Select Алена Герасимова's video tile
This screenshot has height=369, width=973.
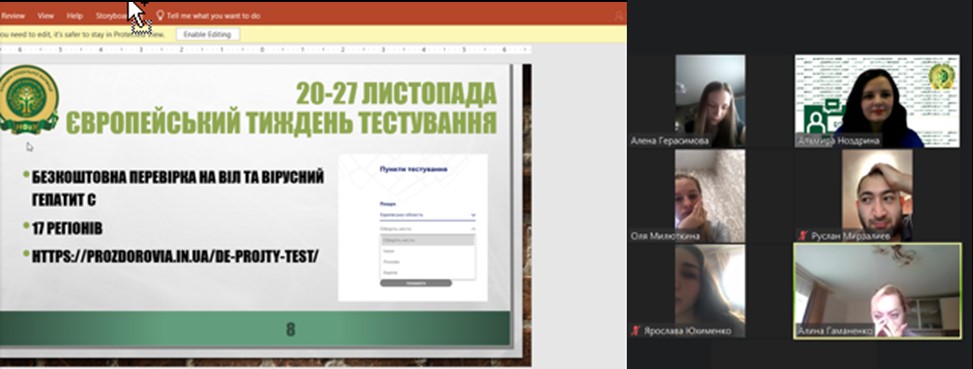pos(710,100)
